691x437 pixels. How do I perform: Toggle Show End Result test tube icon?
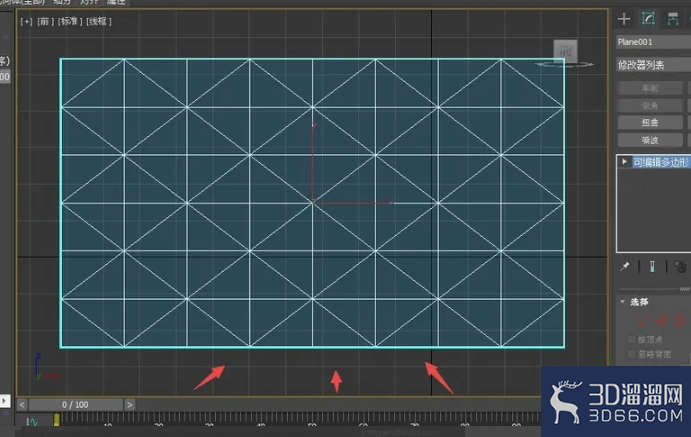[x=652, y=267]
